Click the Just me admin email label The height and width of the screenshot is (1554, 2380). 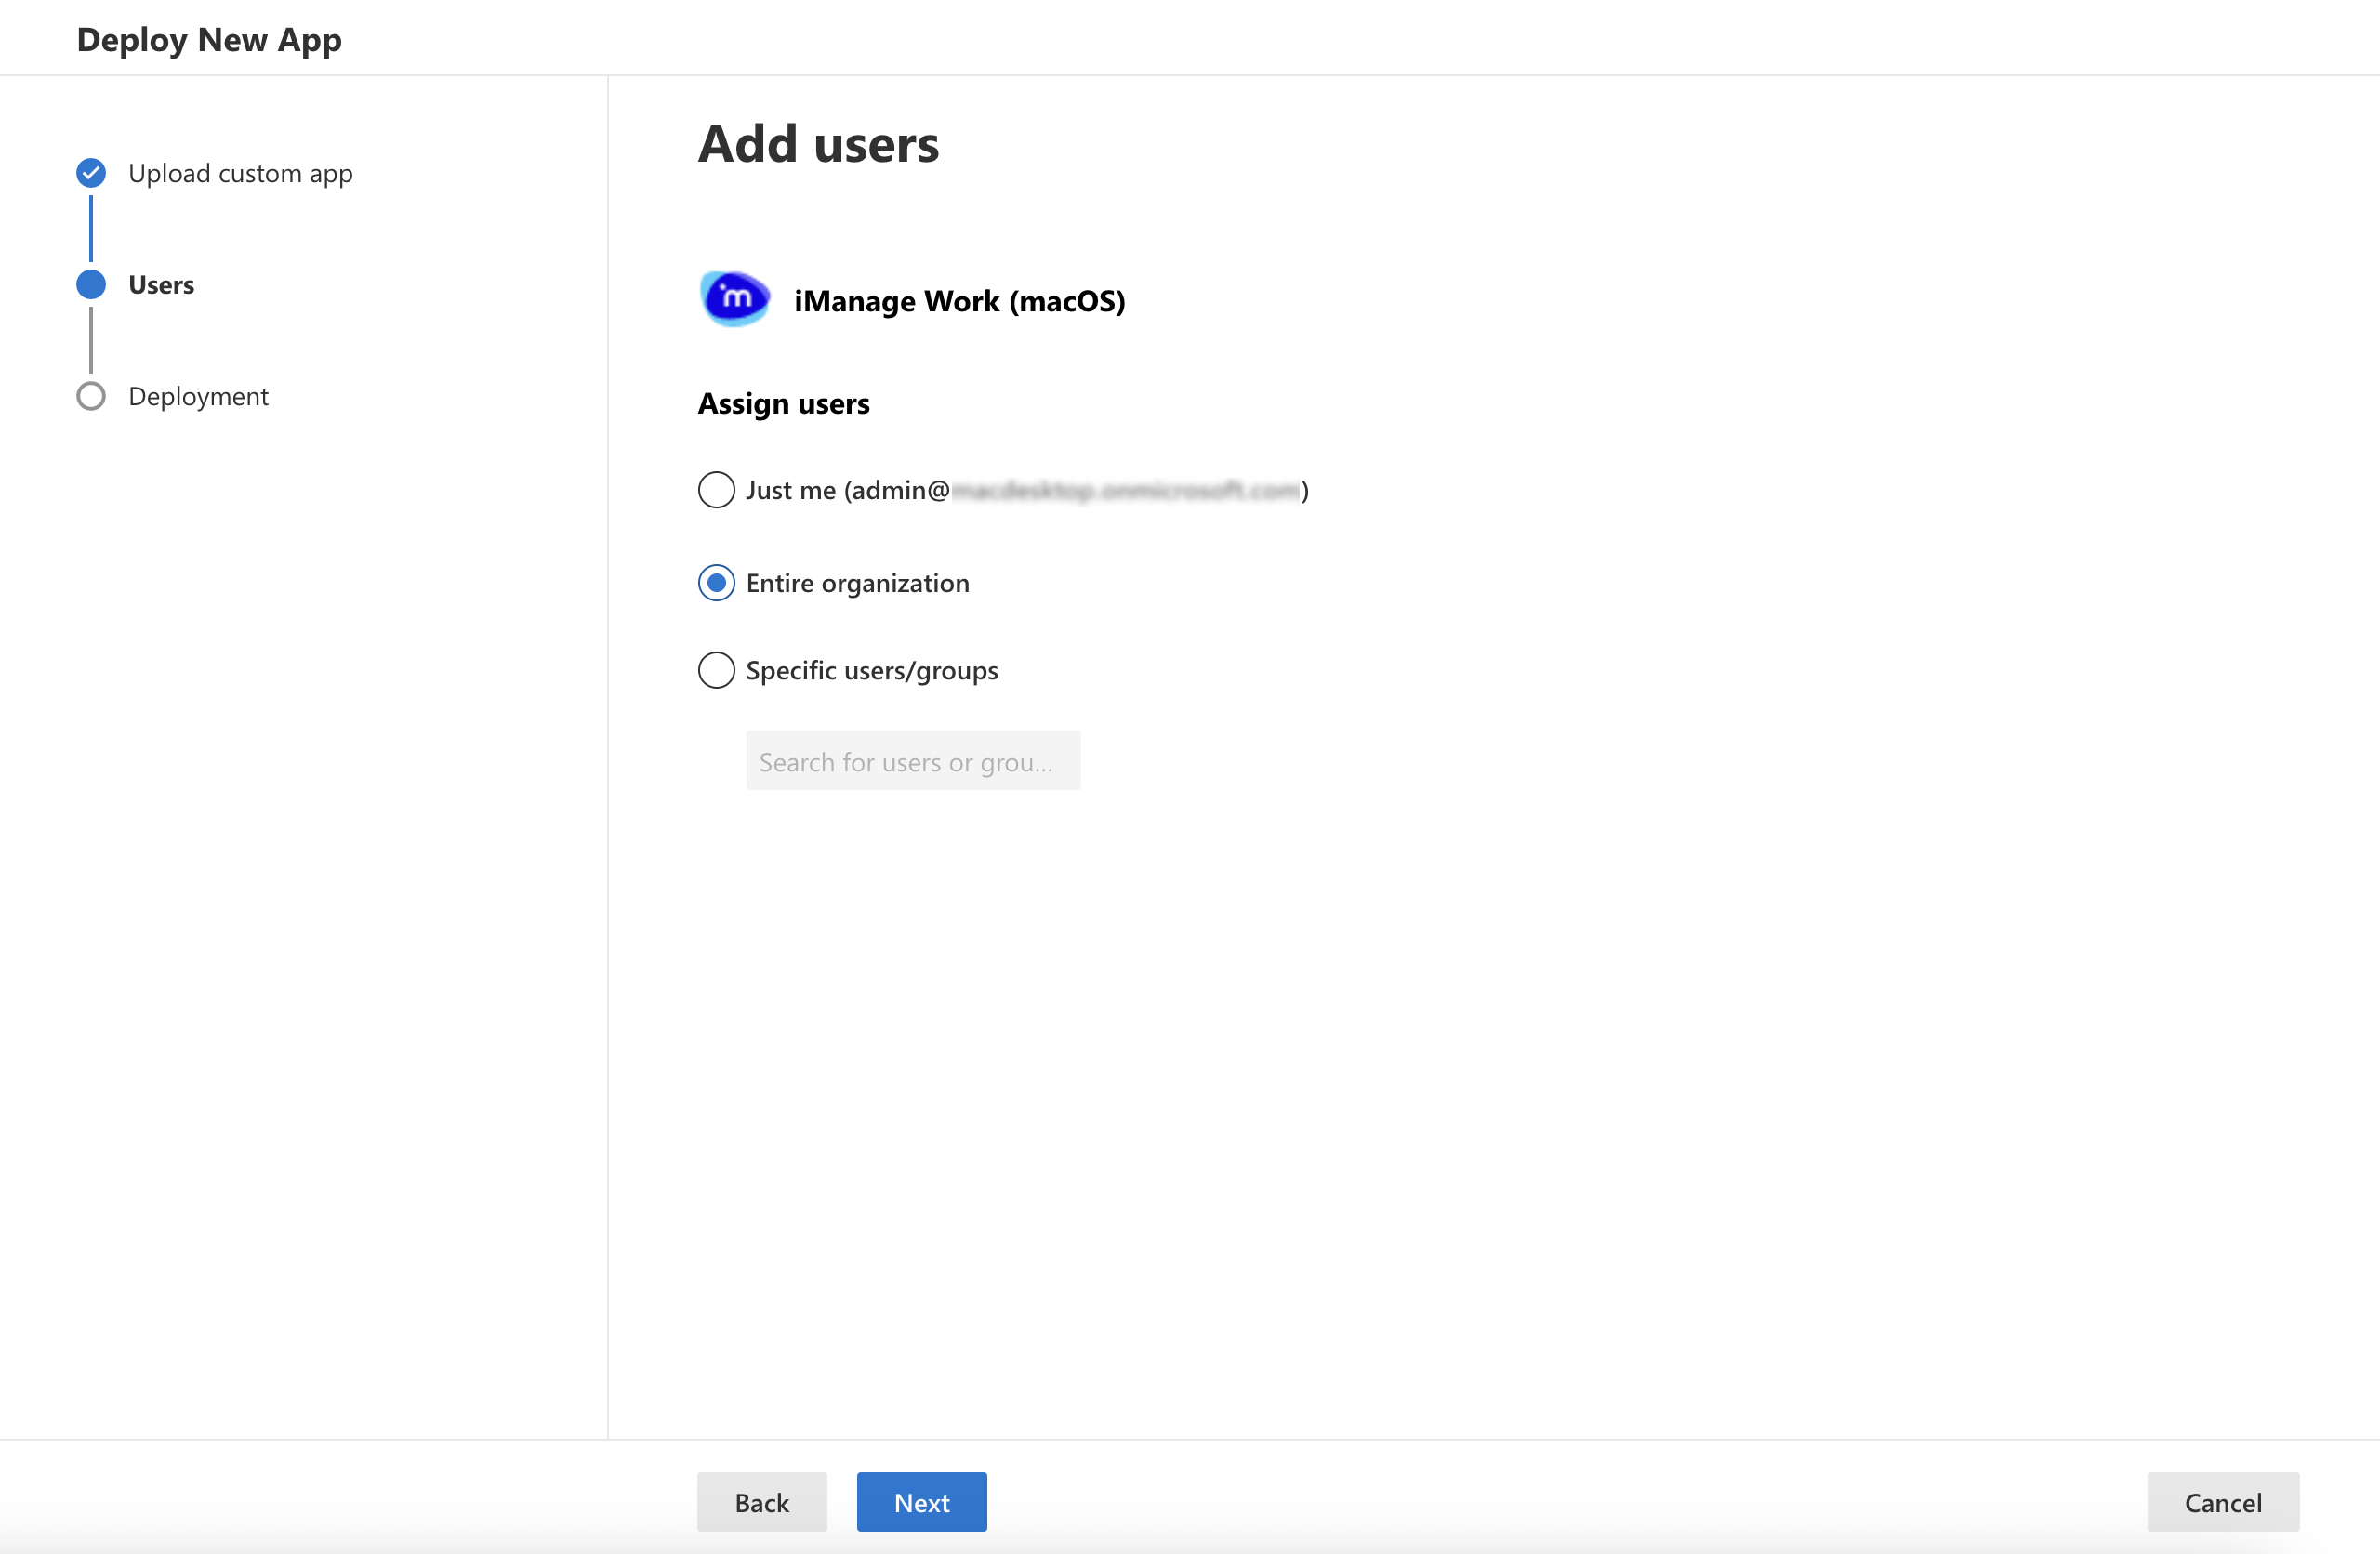click(x=1026, y=490)
